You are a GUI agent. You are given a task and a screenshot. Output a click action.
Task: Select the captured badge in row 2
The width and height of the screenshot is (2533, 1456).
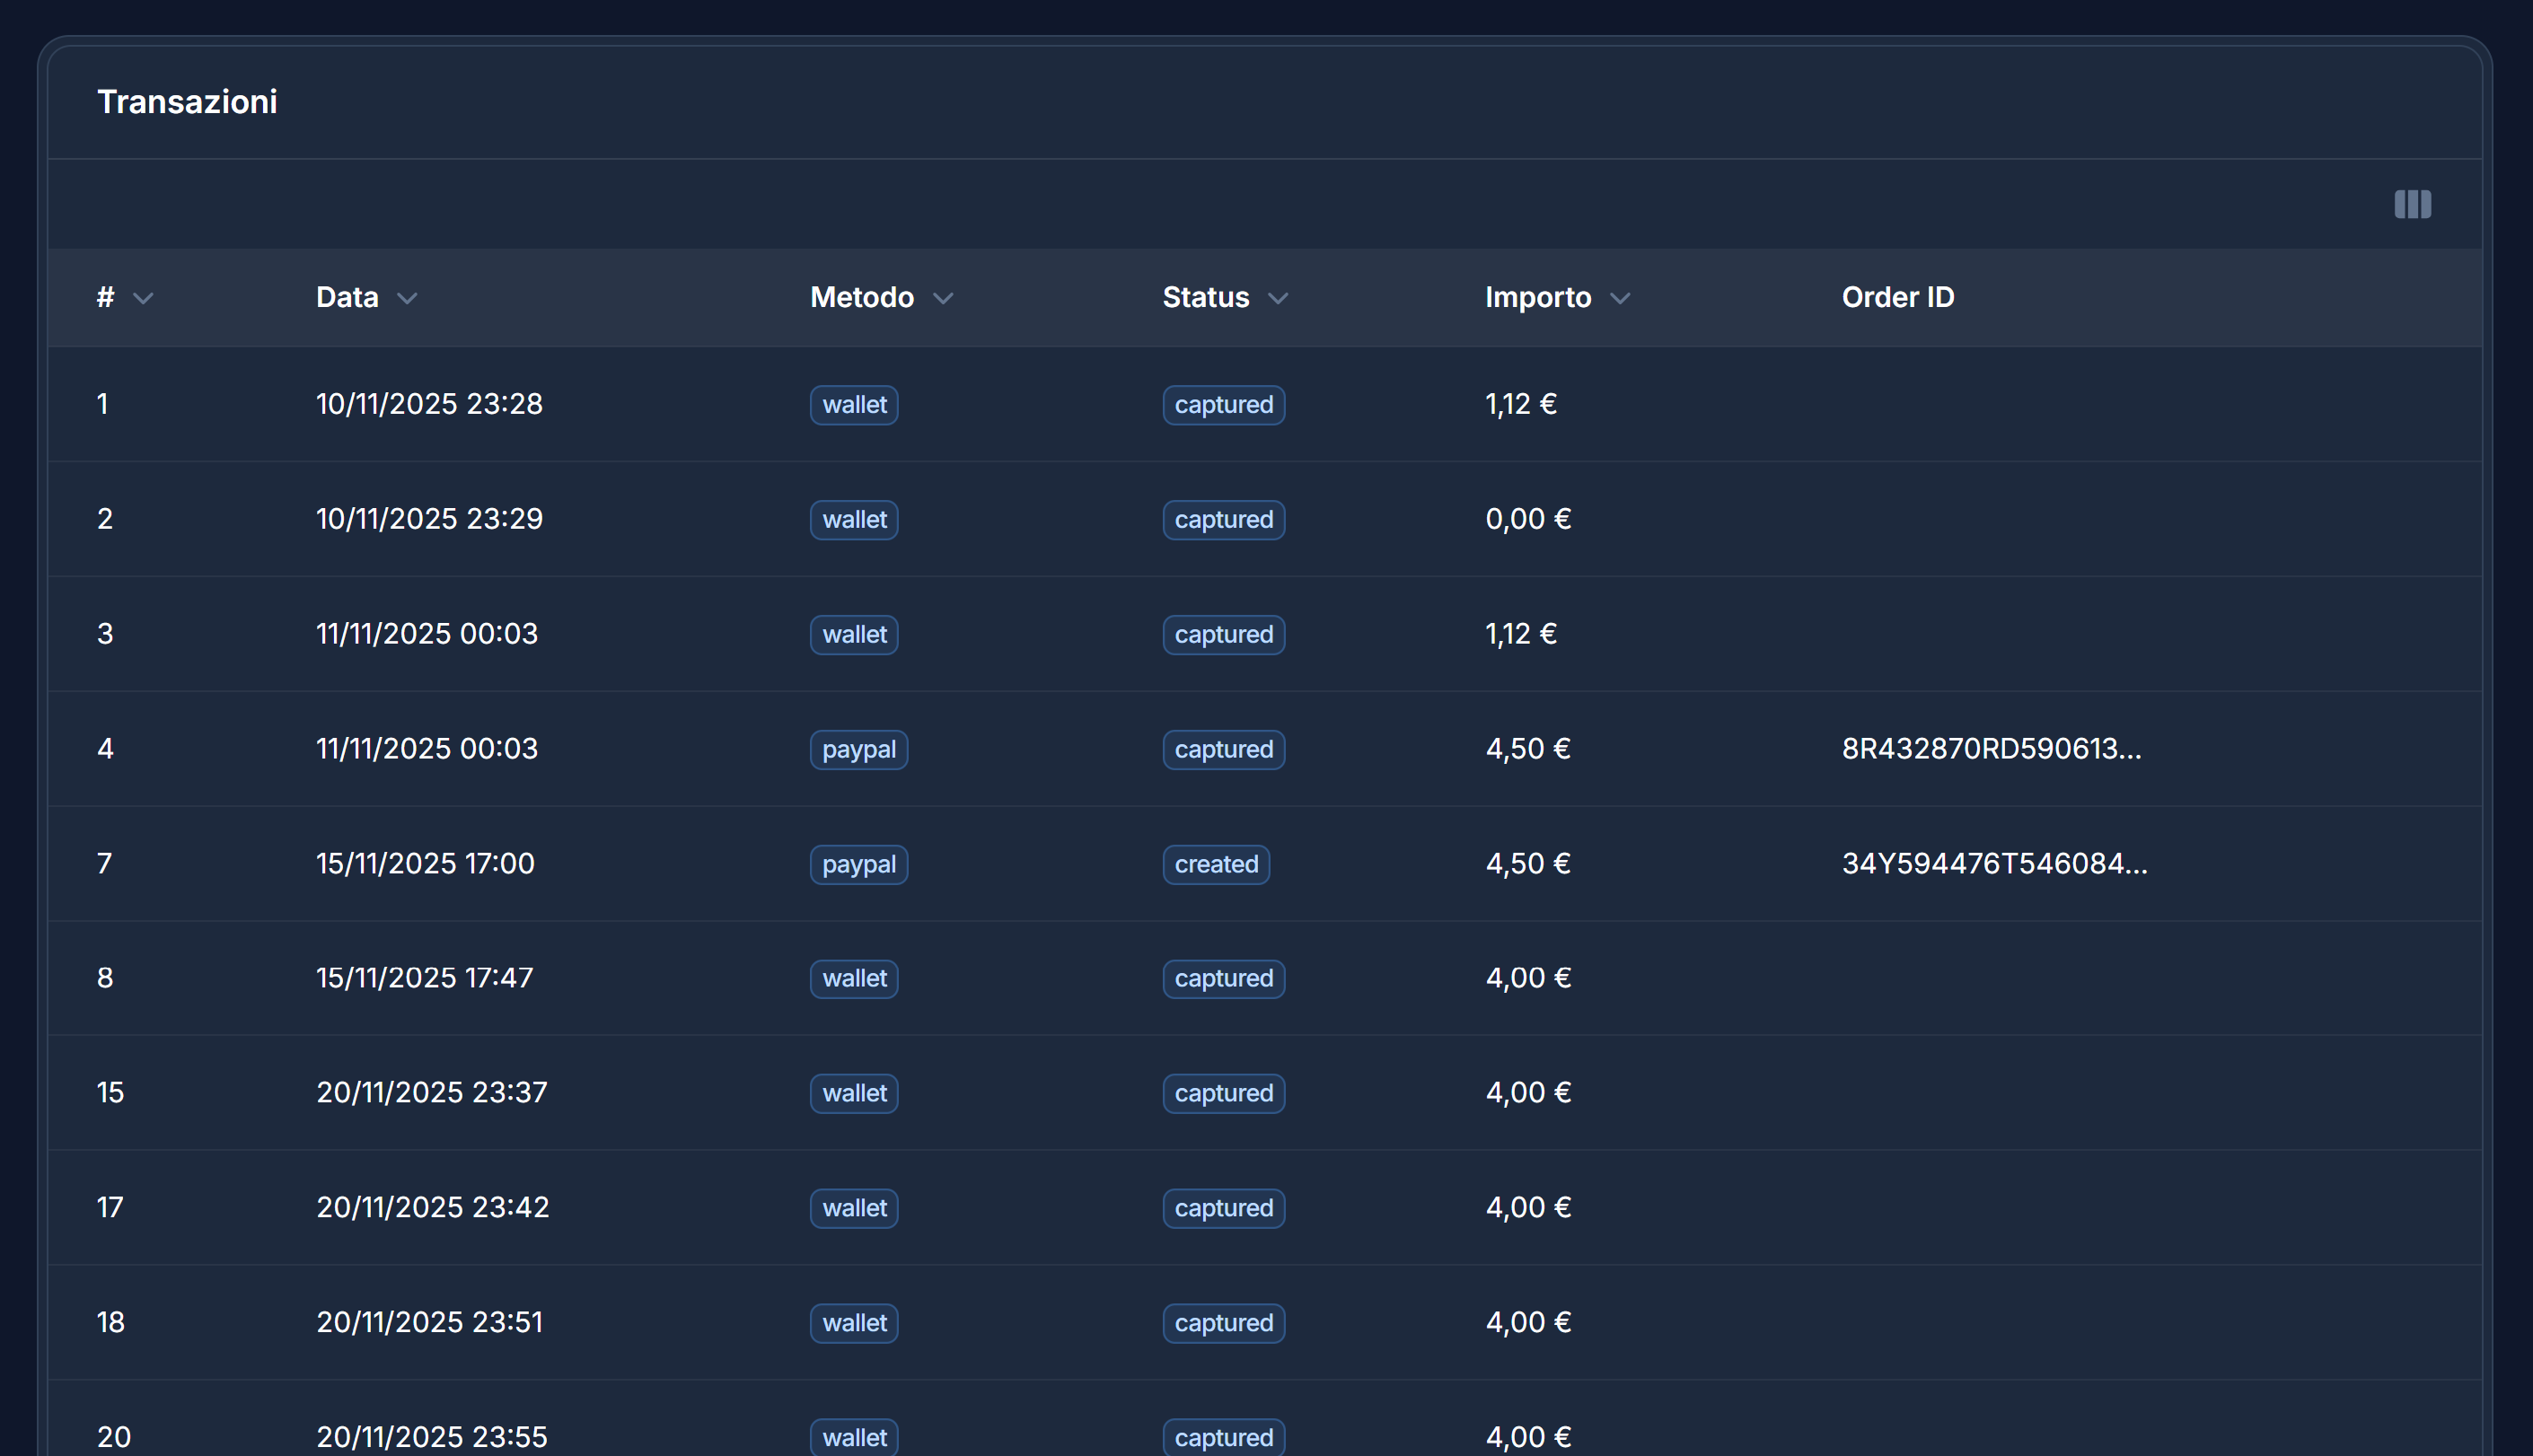pos(1223,519)
